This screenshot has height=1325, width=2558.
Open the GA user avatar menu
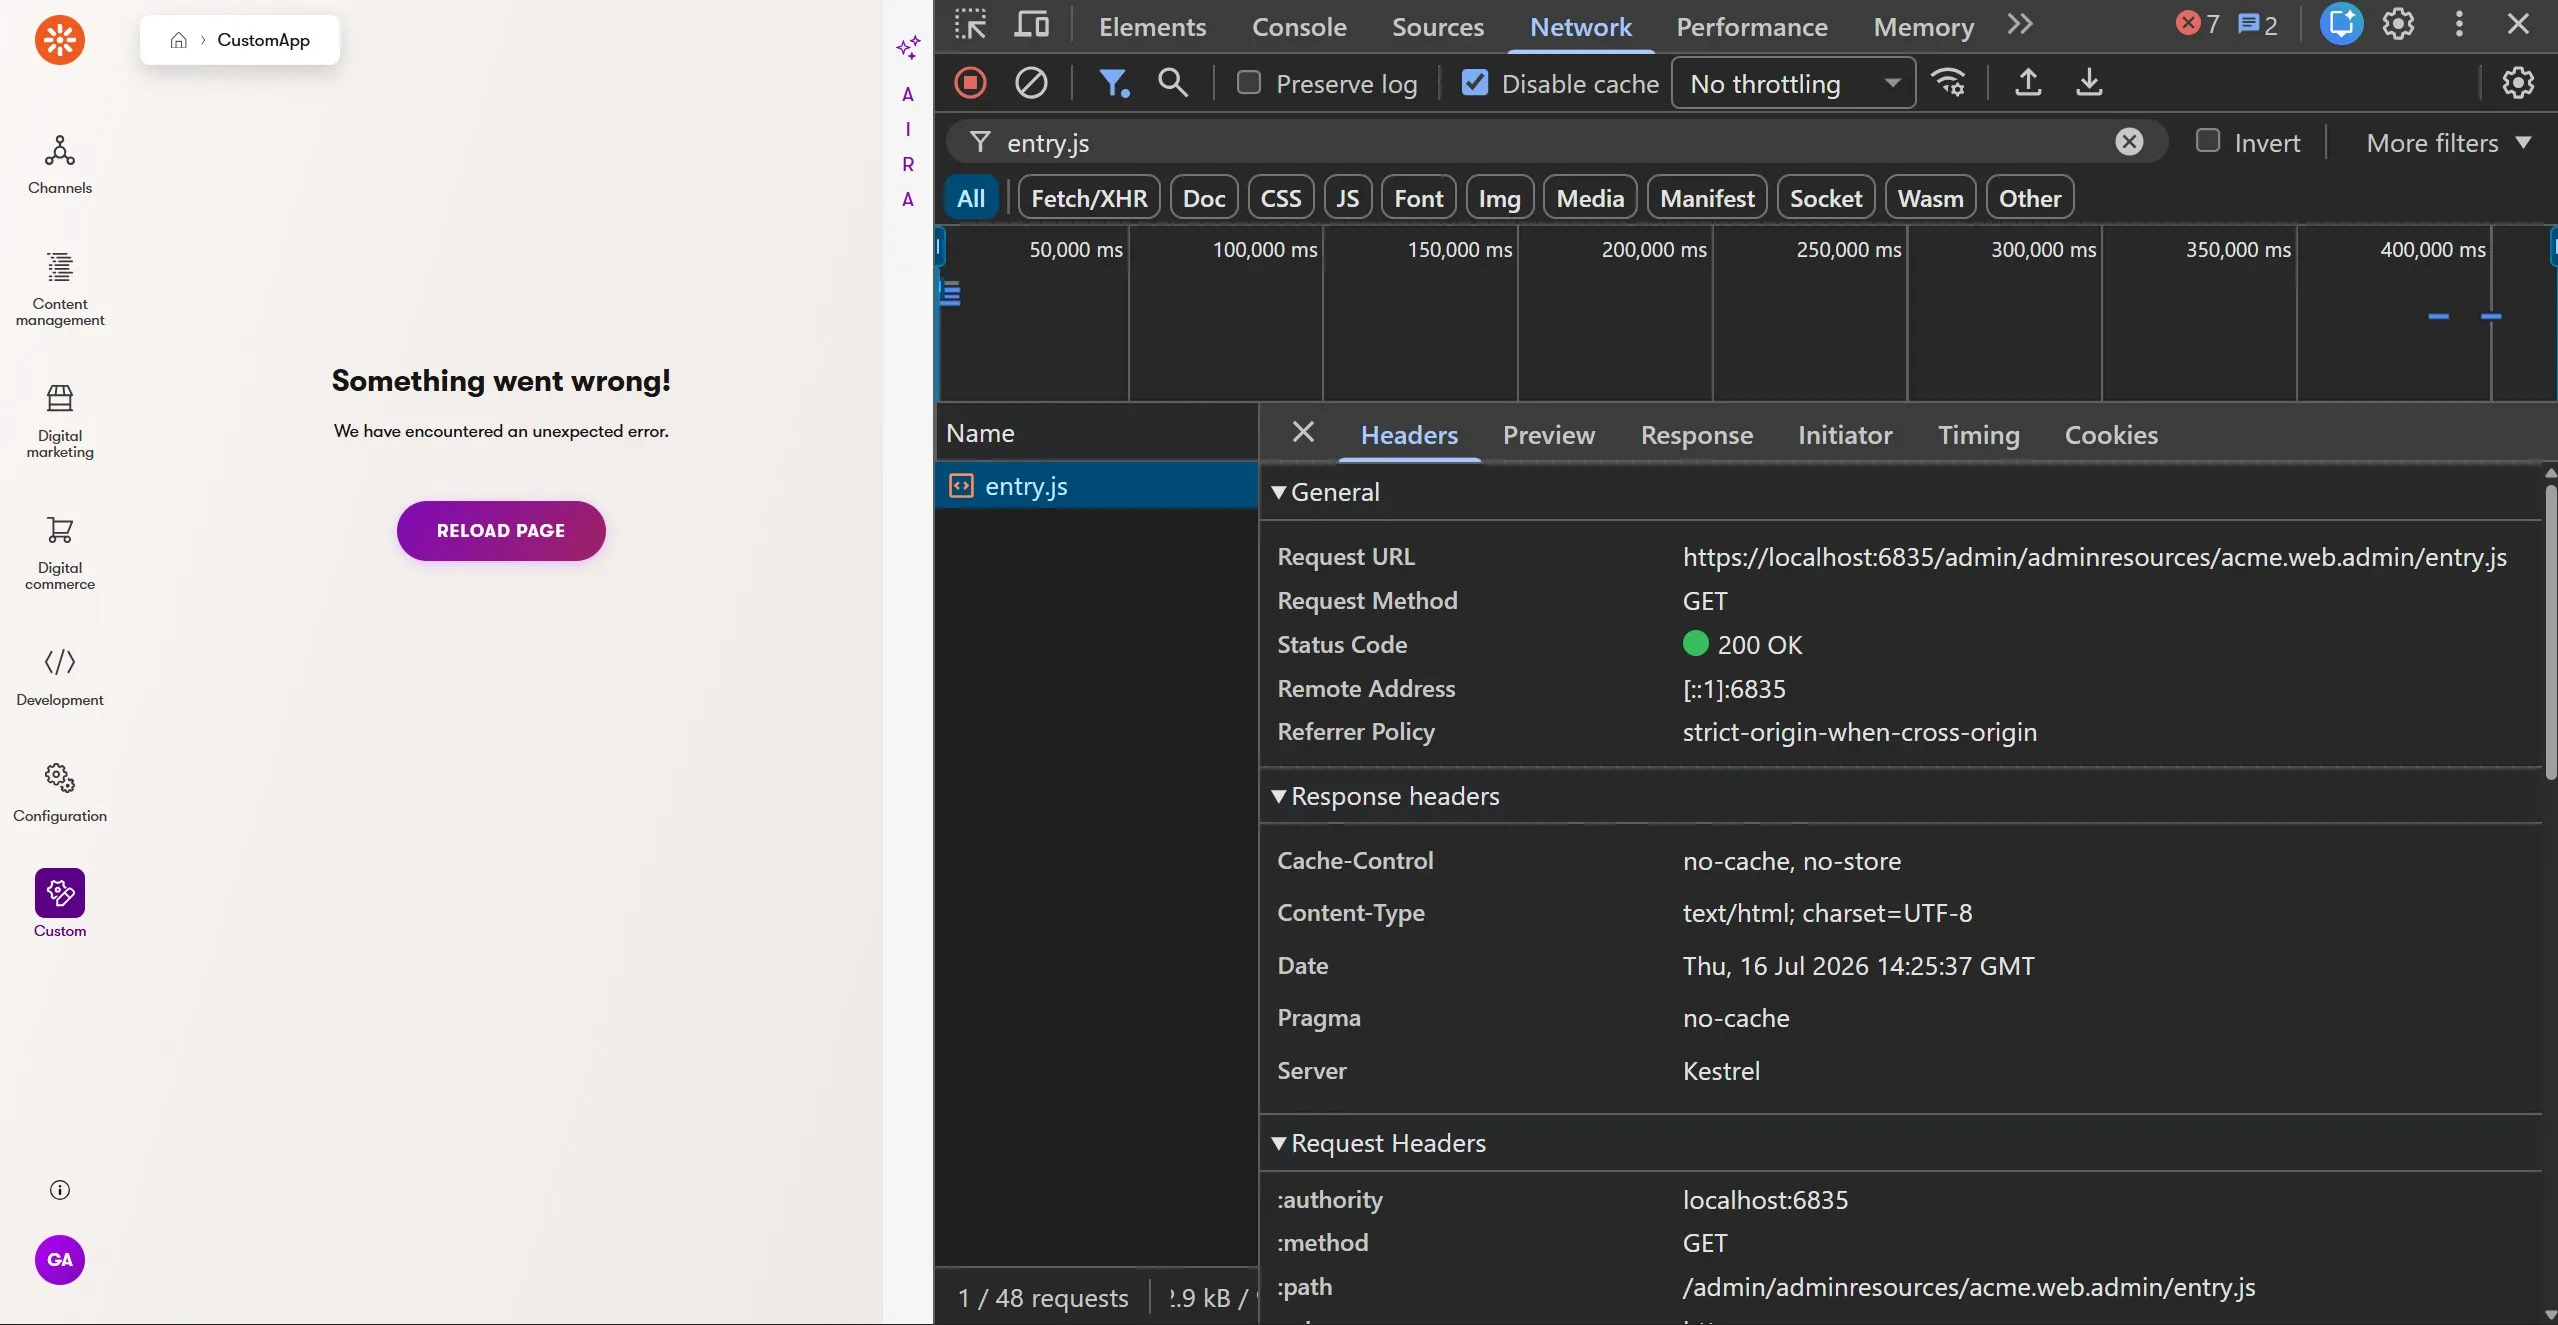[x=60, y=1260]
